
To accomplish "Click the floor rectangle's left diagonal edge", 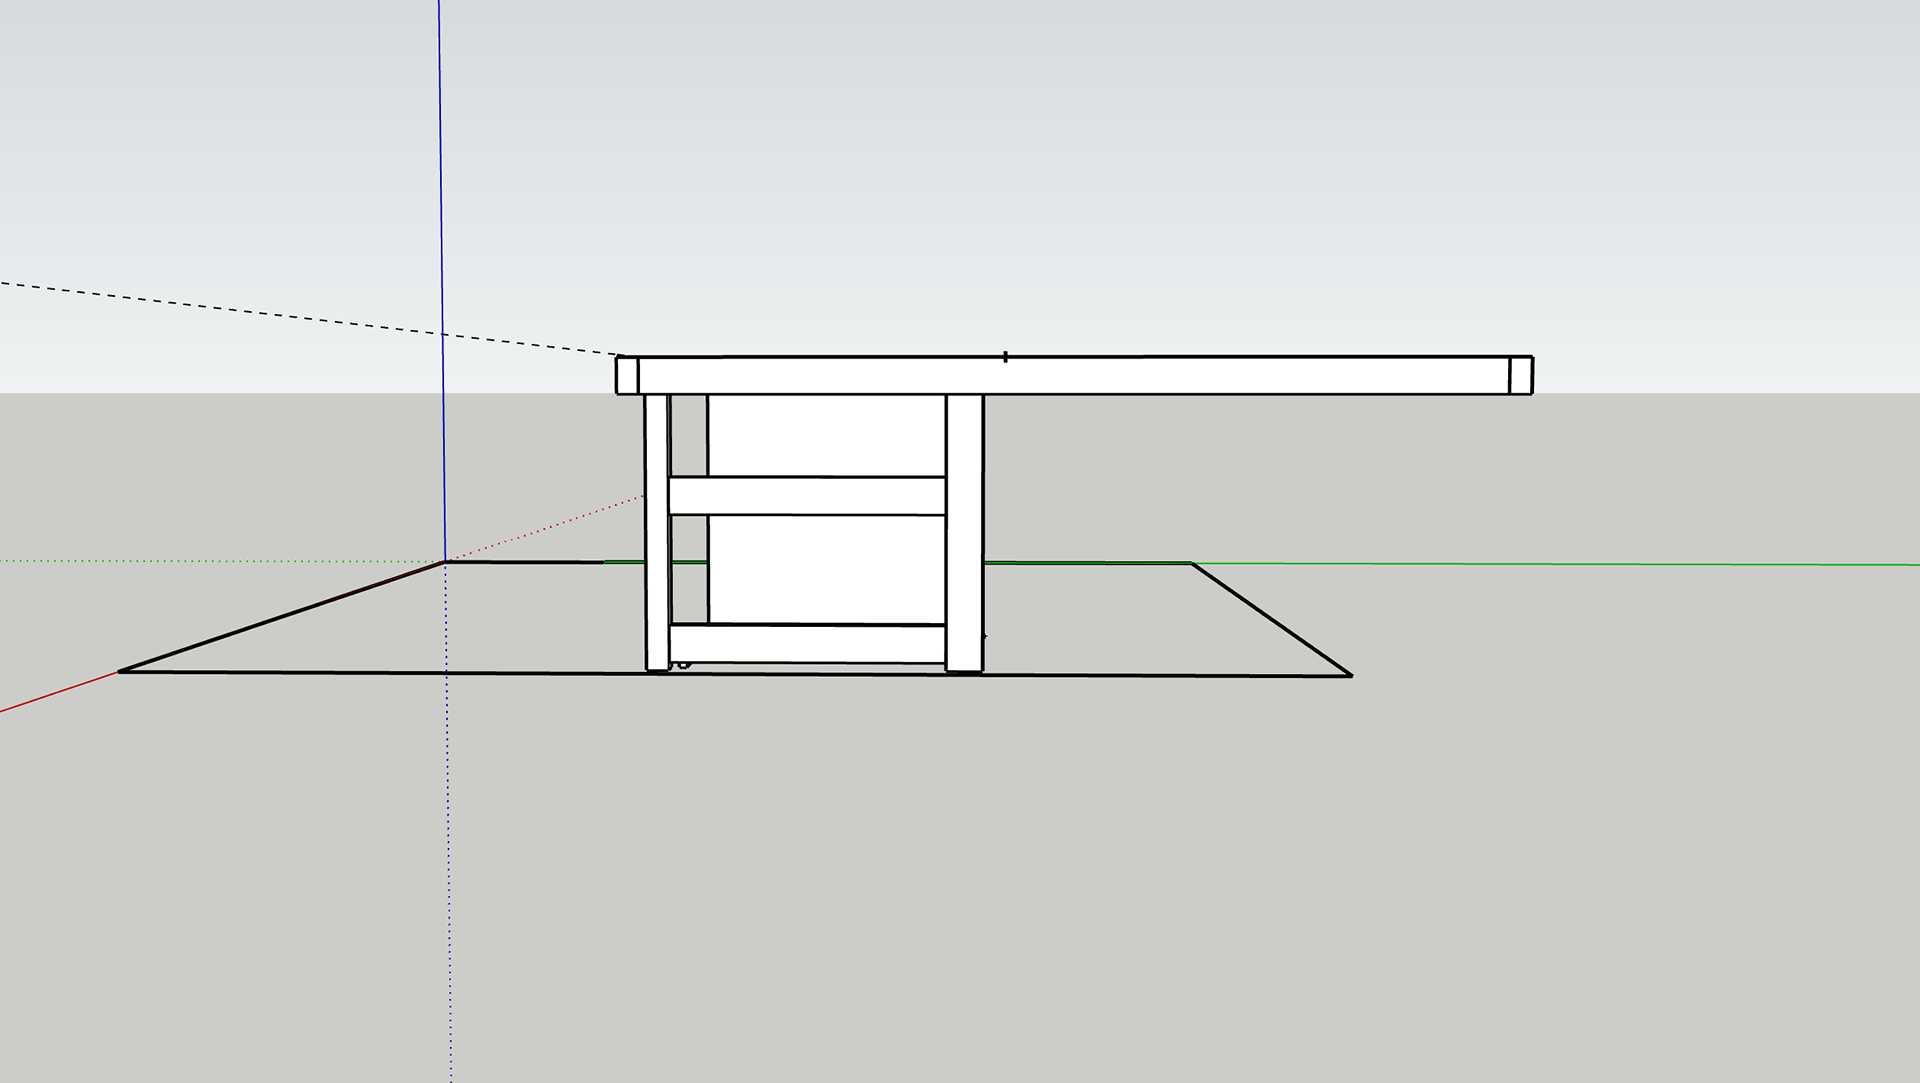I will (x=282, y=617).
